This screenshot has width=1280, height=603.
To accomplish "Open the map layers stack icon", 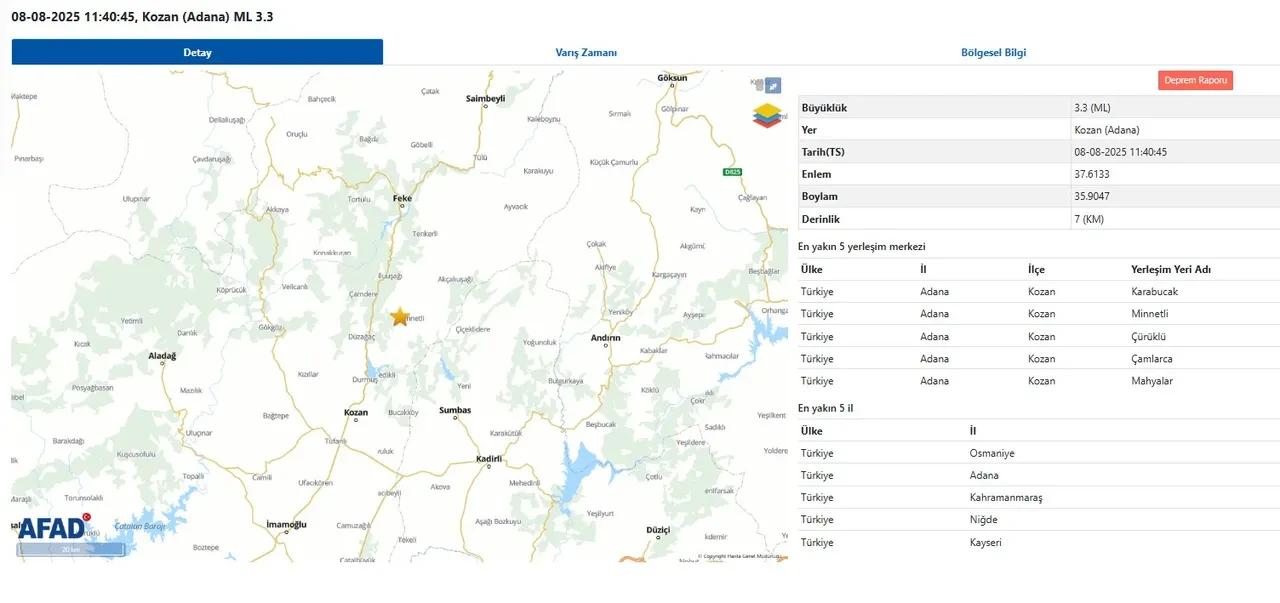I will [766, 115].
